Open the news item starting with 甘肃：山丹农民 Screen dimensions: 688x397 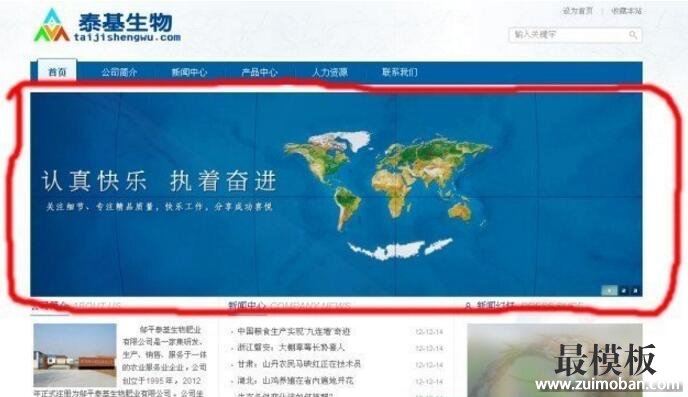(299, 364)
